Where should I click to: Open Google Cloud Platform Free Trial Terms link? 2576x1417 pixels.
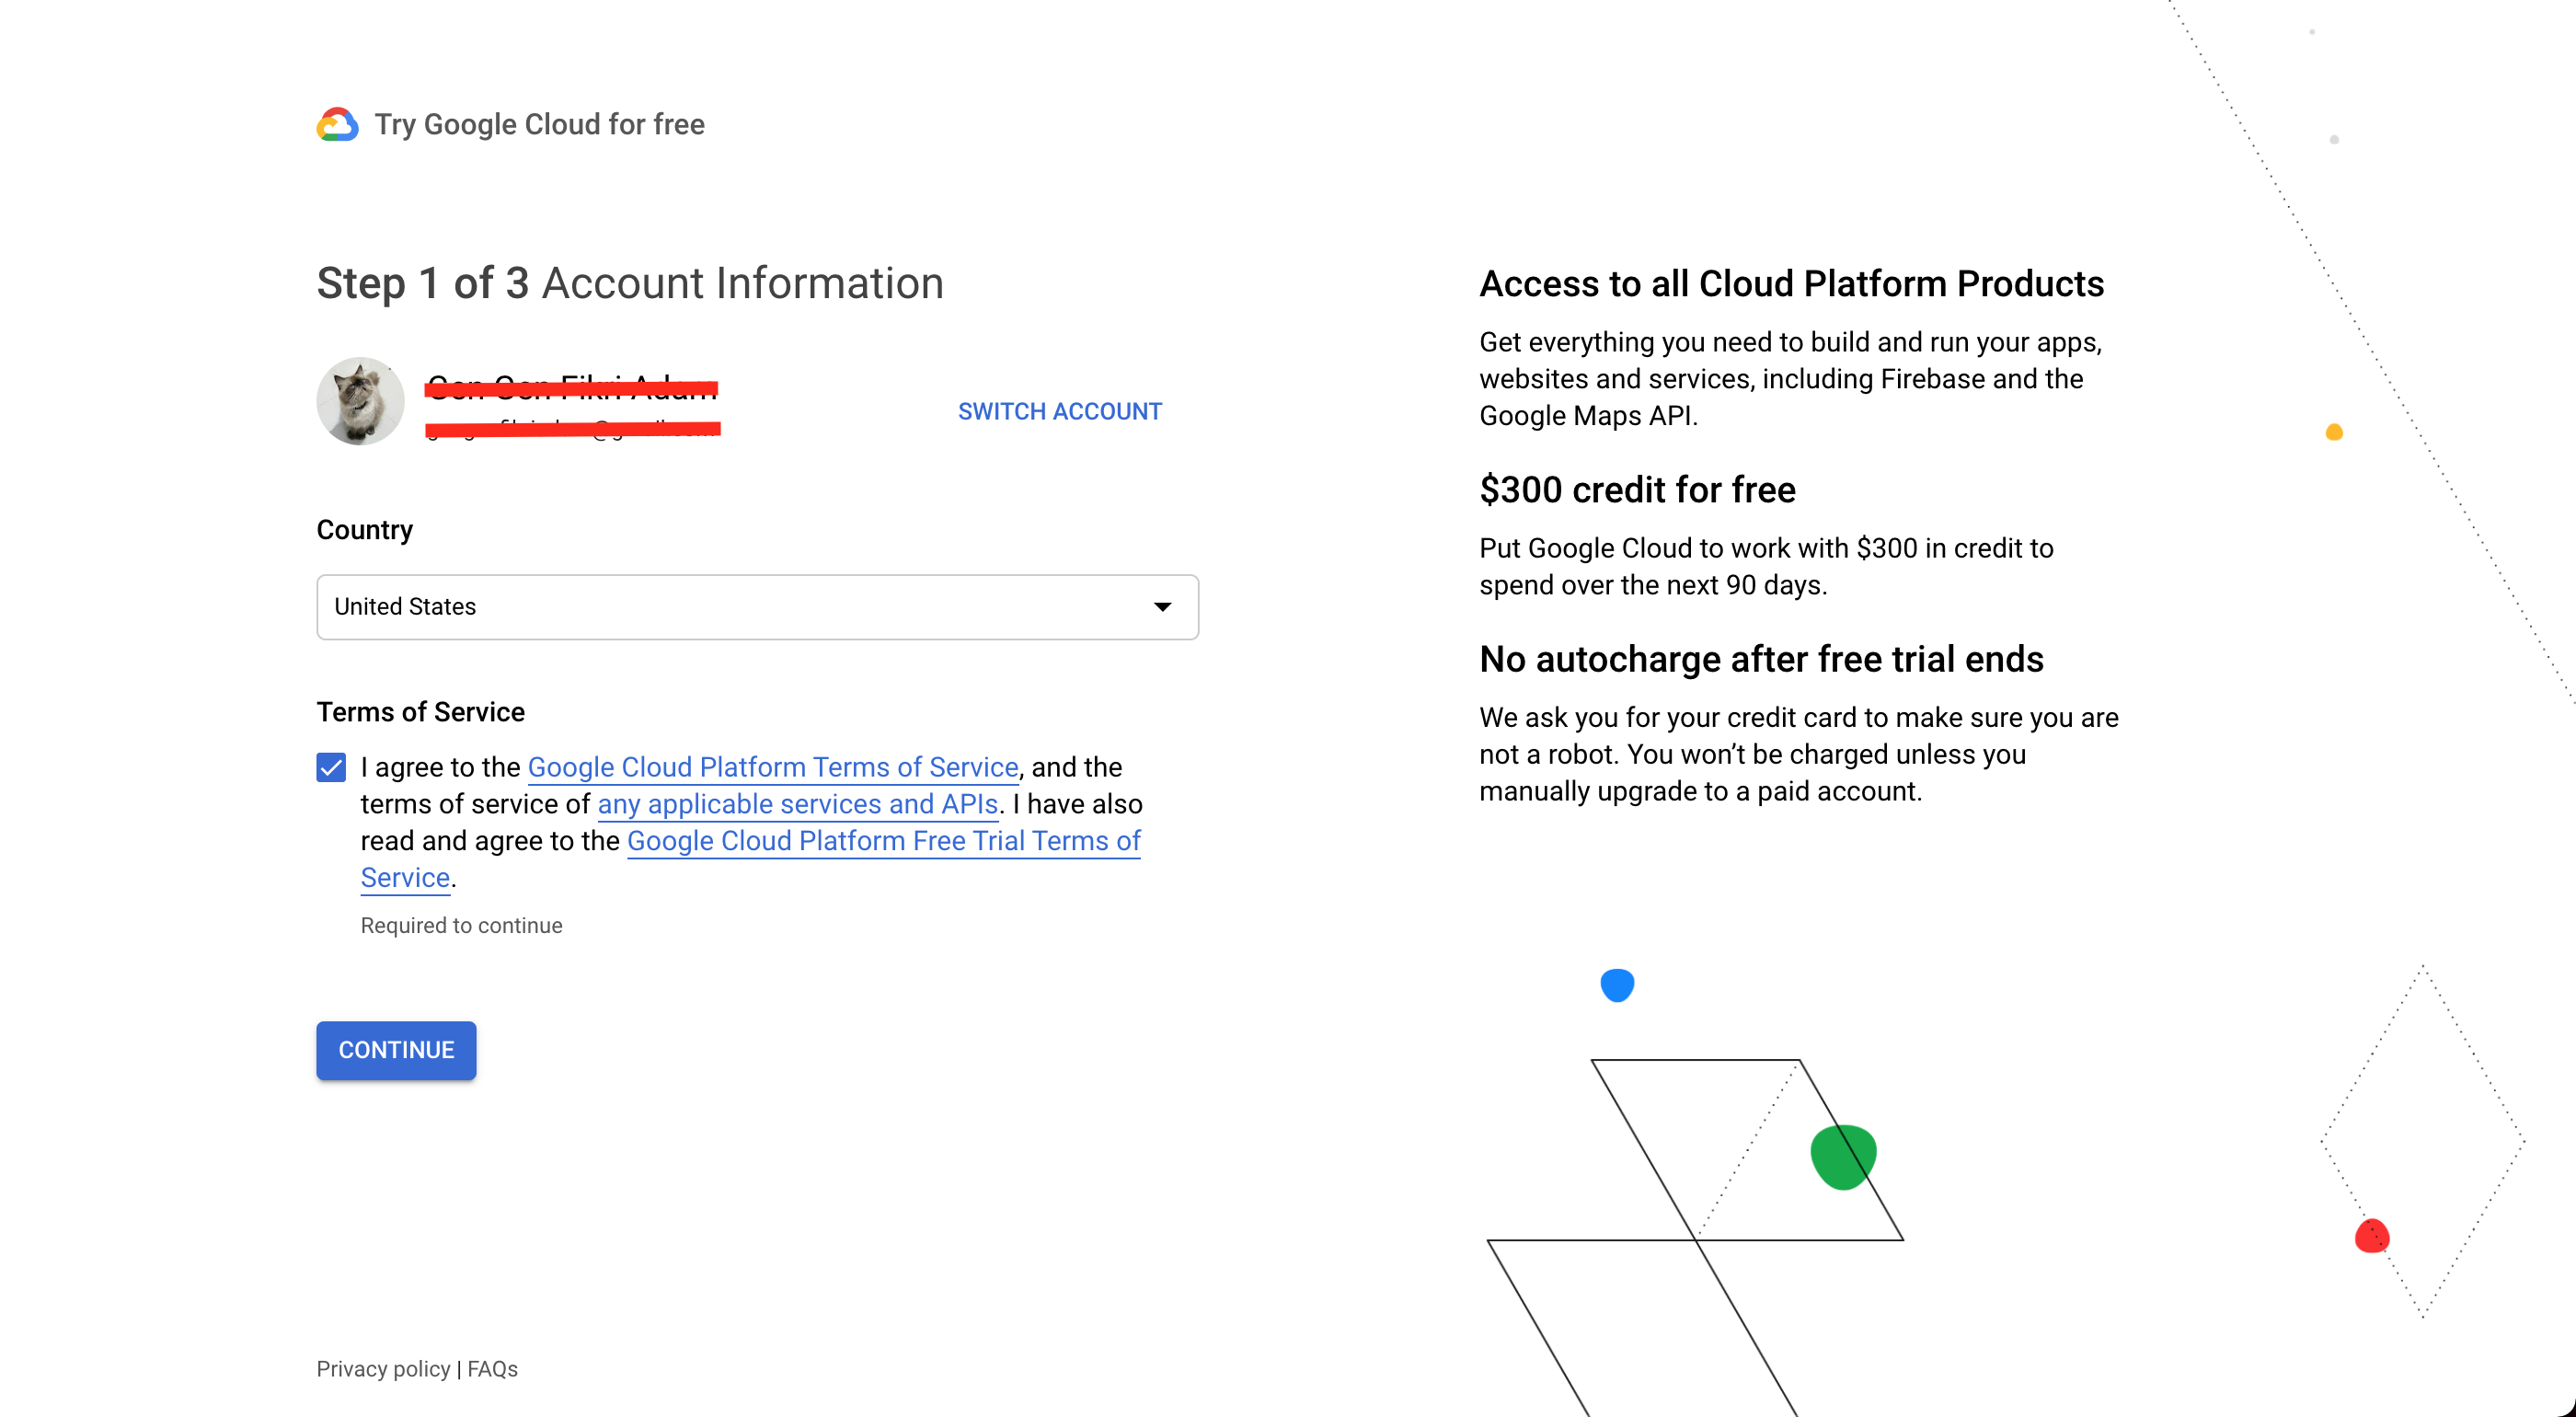pos(883,841)
